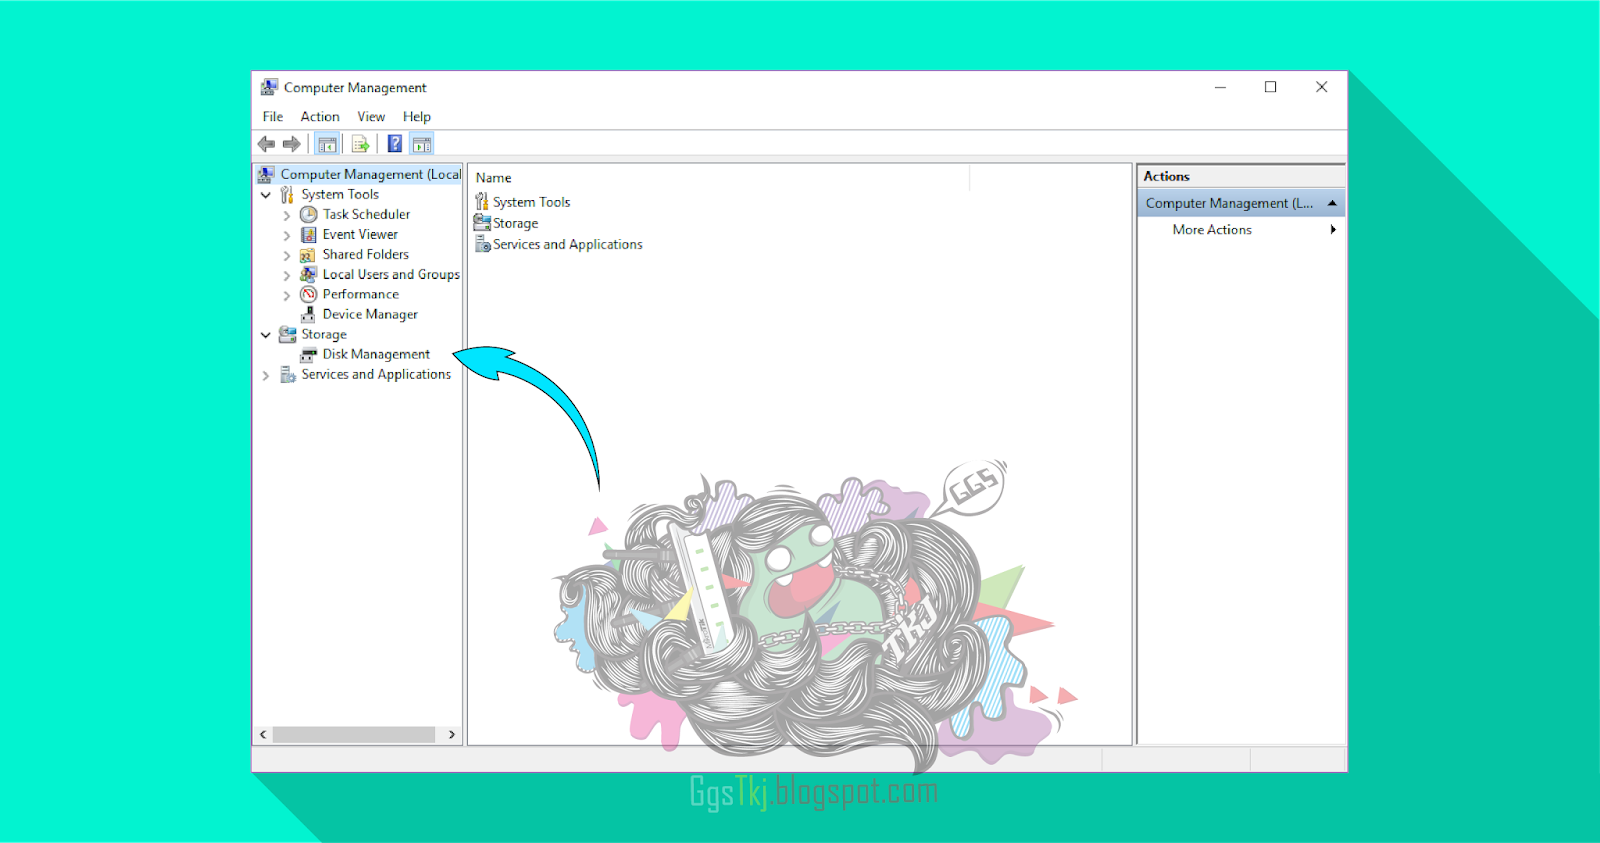The width and height of the screenshot is (1600, 843).
Task: Expand the Task Scheduler tree node
Action: (287, 215)
